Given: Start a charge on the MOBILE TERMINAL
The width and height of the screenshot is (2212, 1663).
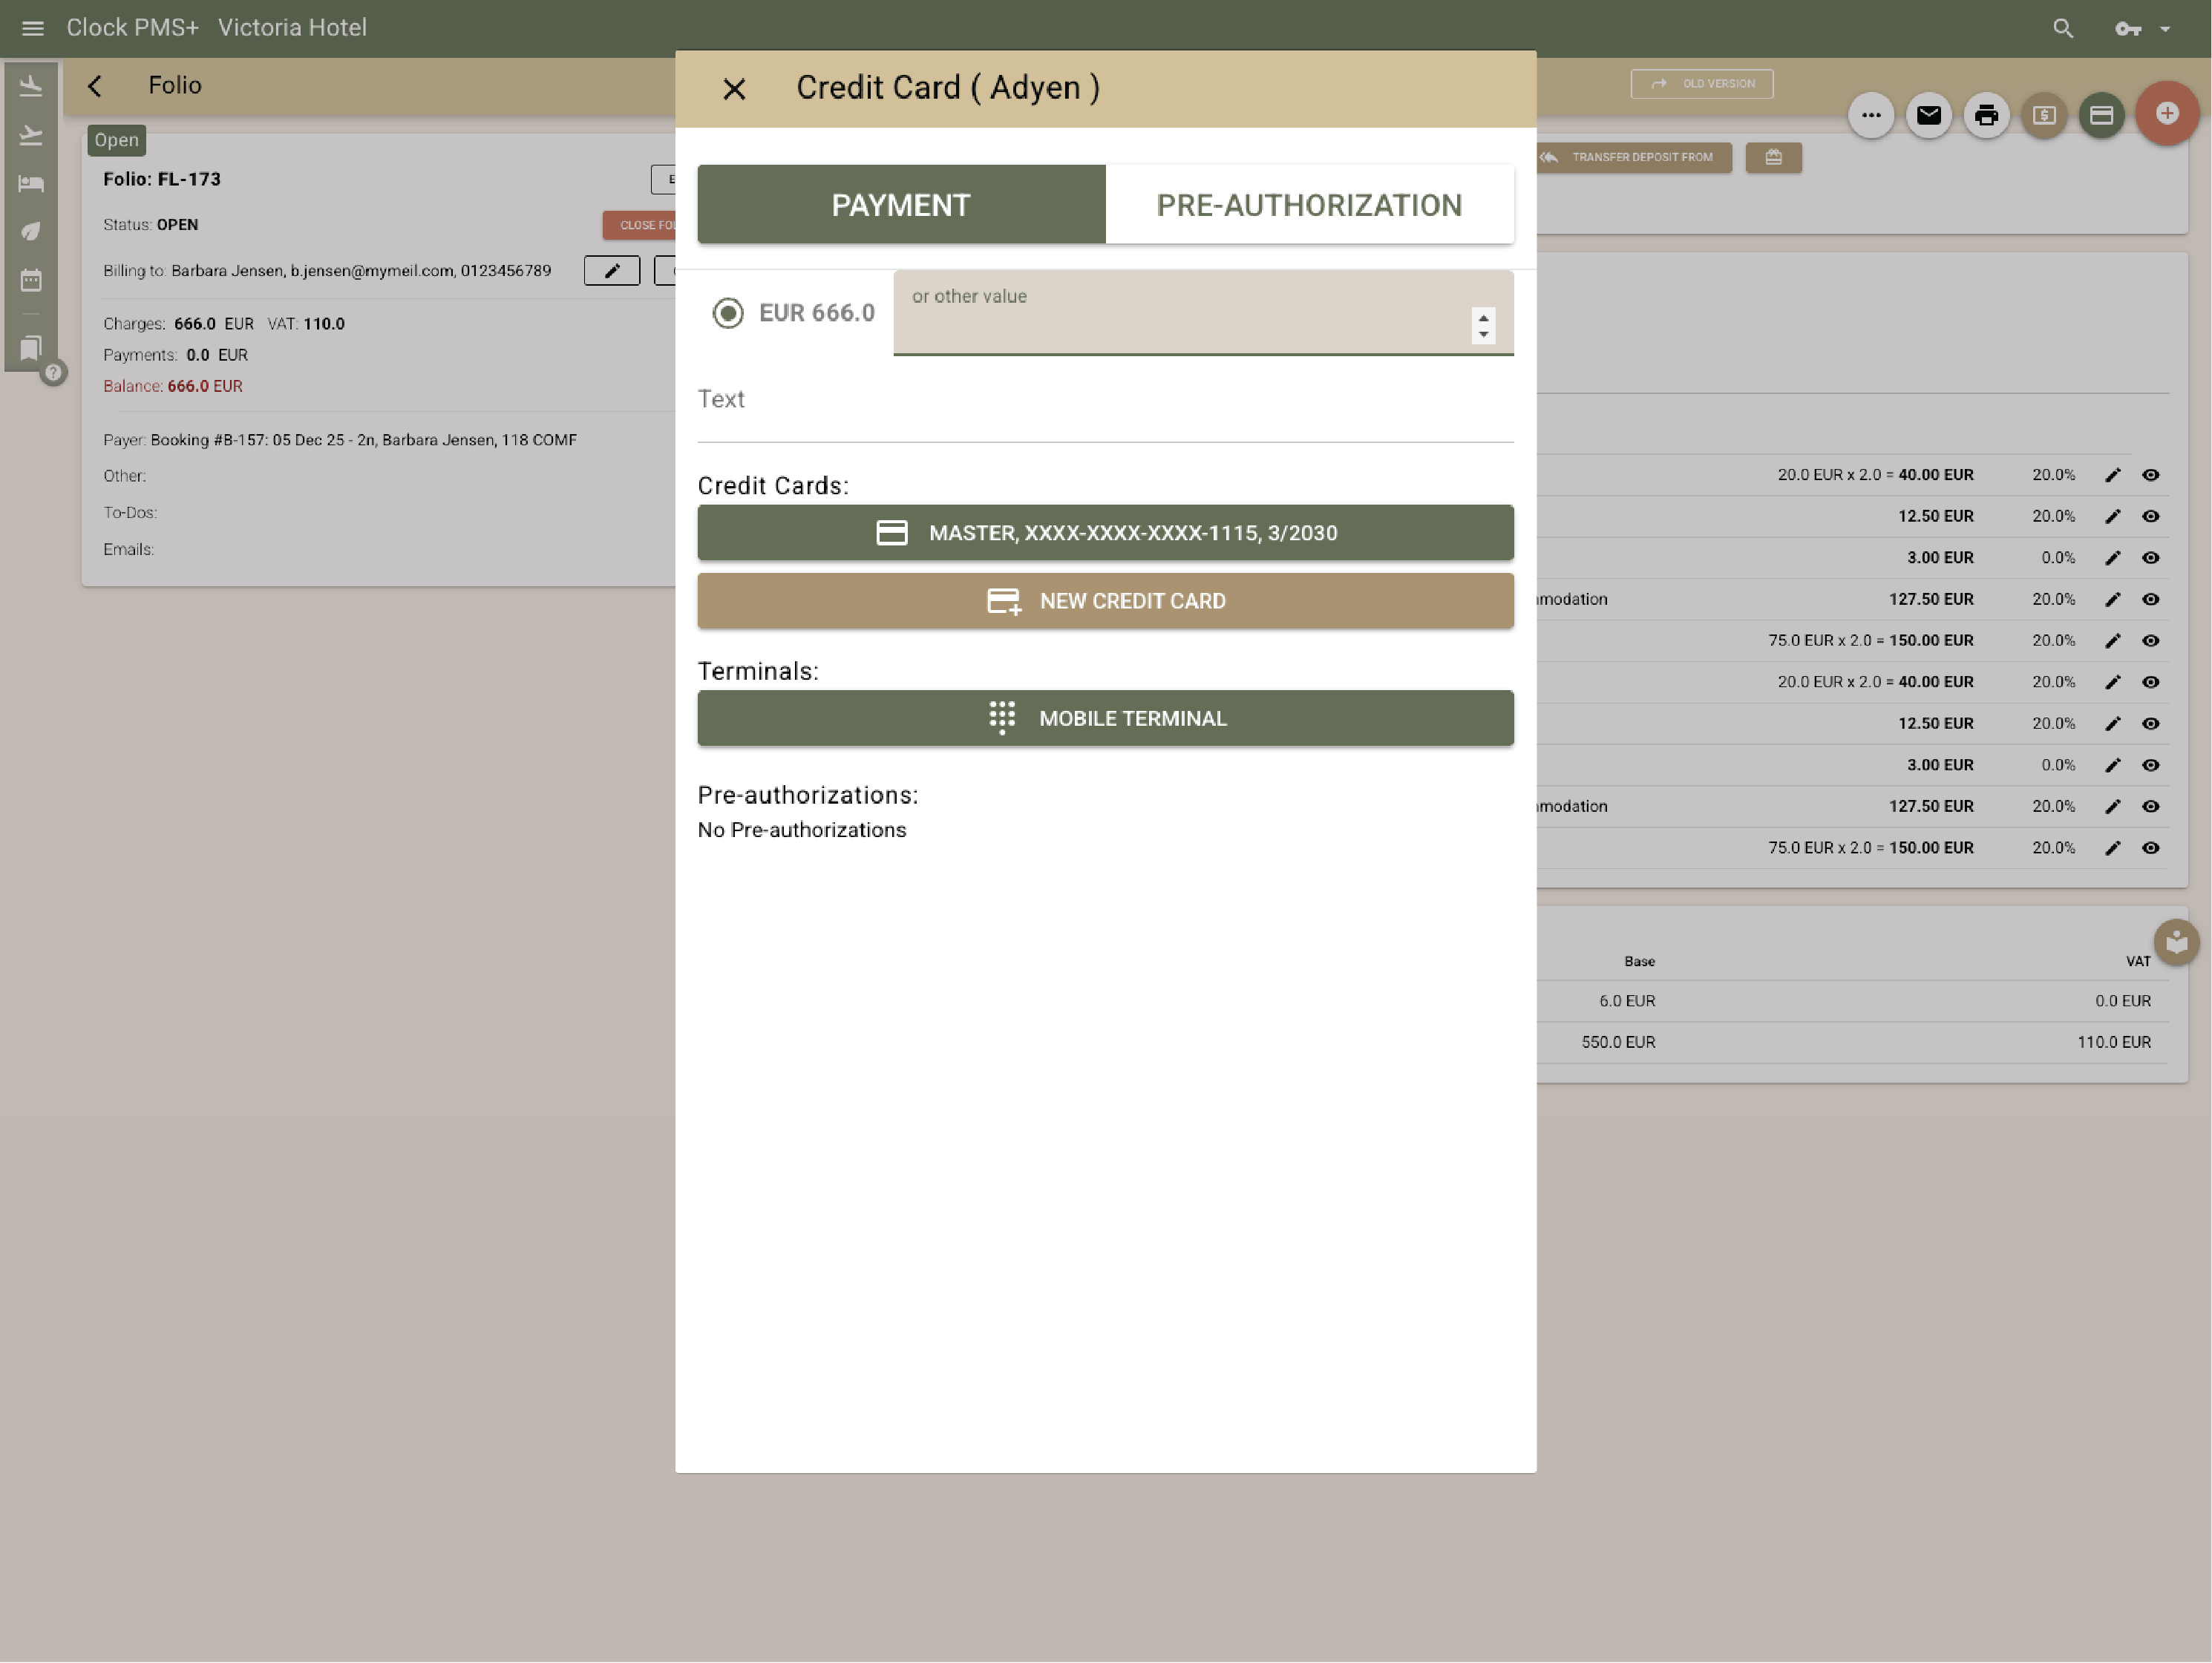Looking at the screenshot, I should 1105,718.
